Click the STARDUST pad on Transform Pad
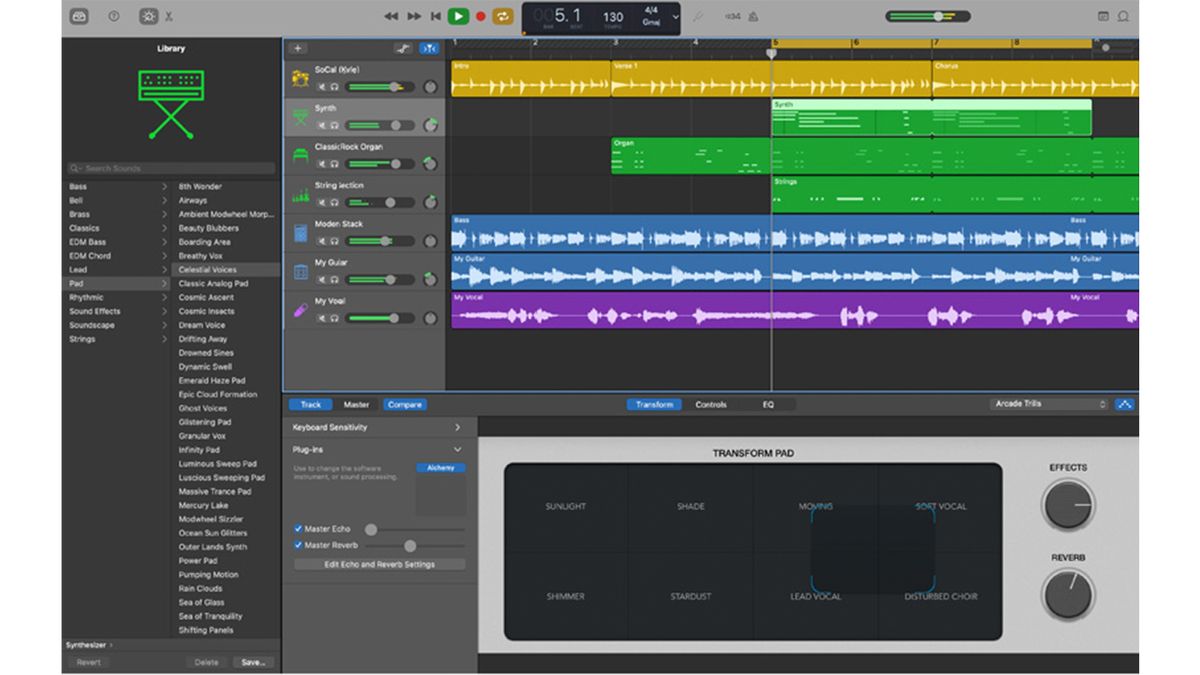This screenshot has height=675, width=1200. coord(689,595)
